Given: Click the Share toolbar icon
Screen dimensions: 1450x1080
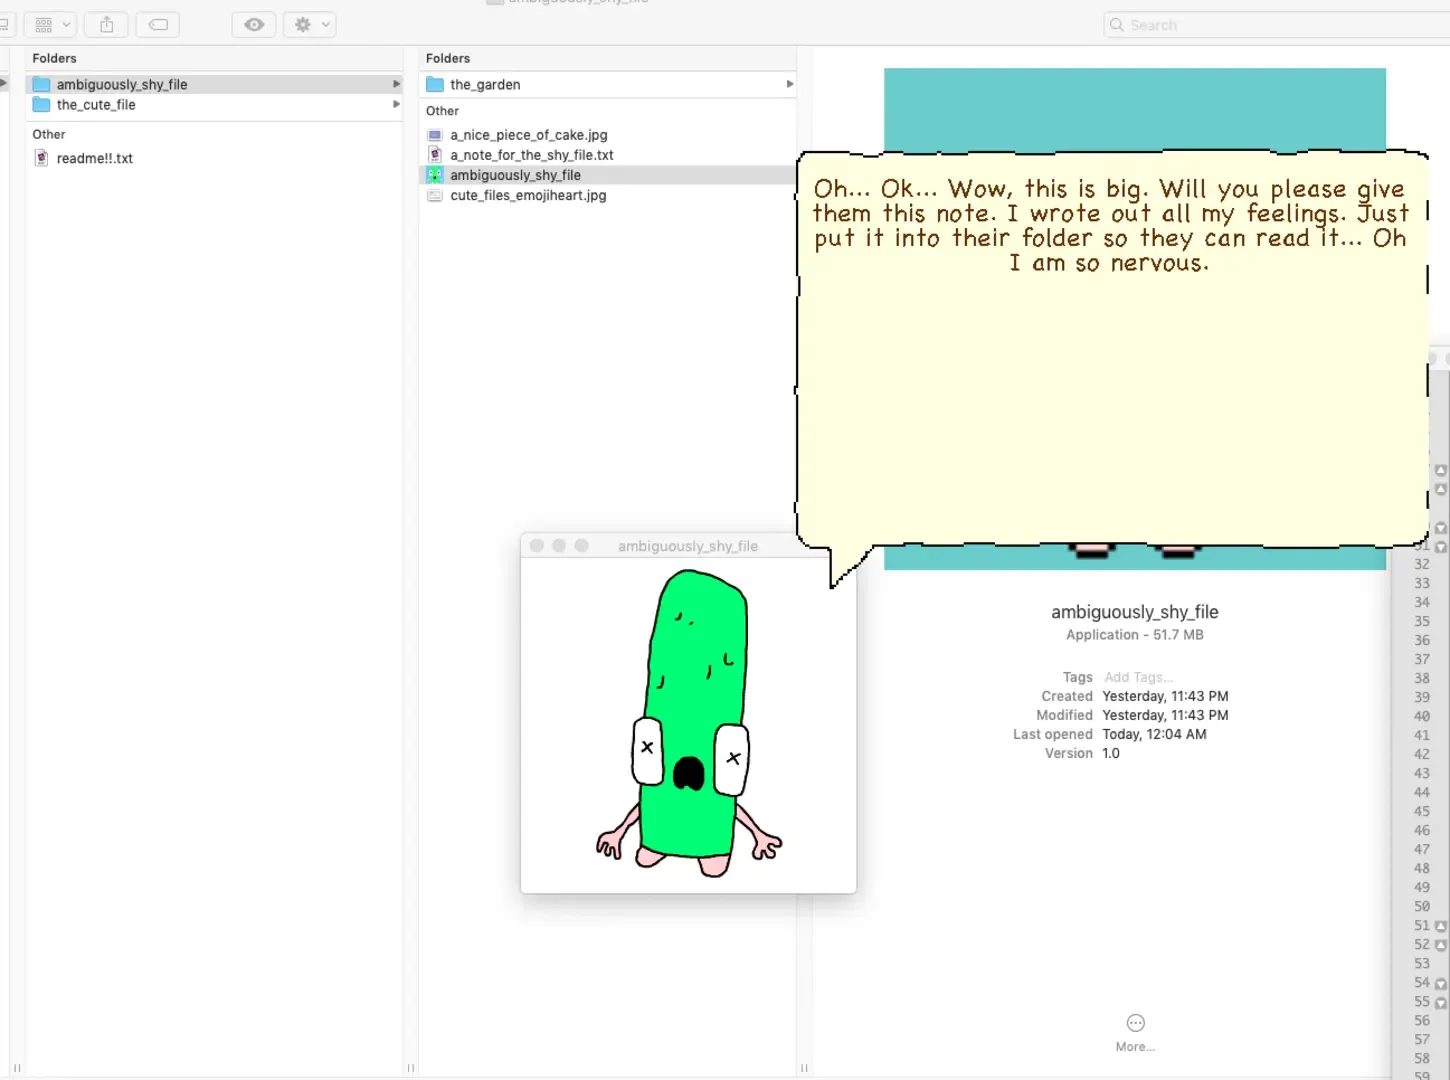Looking at the screenshot, I should (x=107, y=25).
